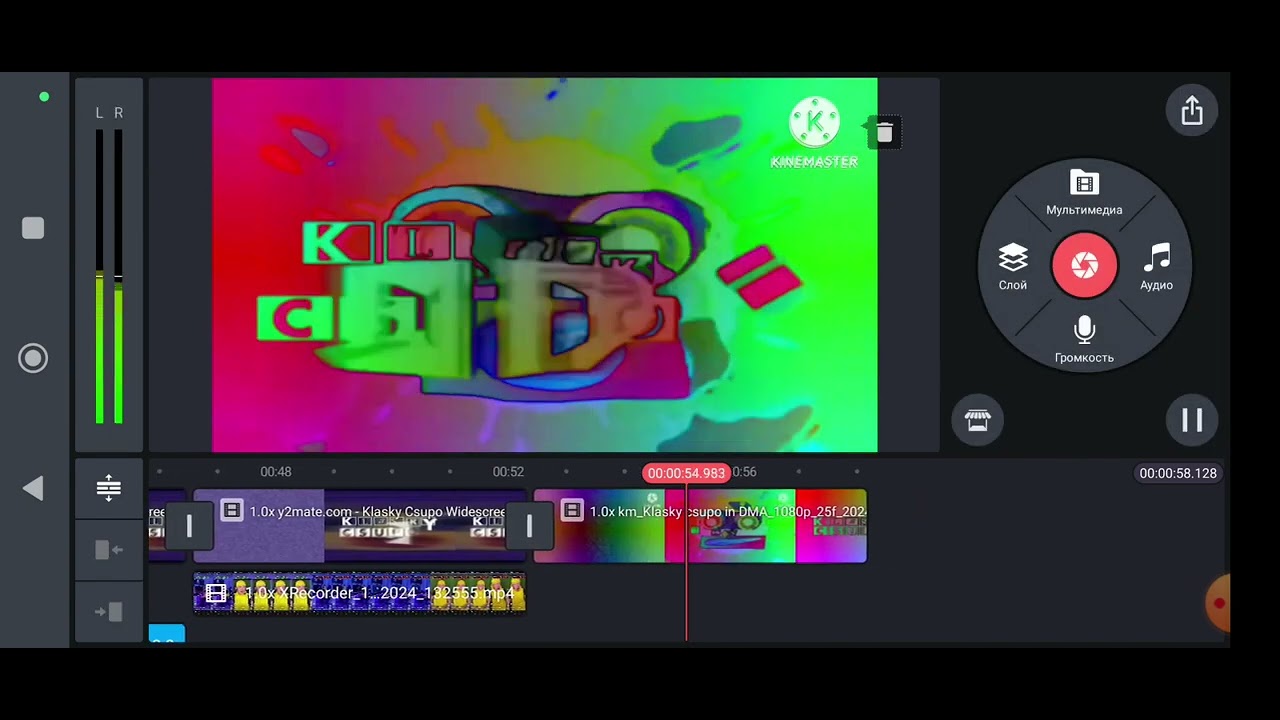
Task: Expand the timeline tracks view
Action: [109, 488]
